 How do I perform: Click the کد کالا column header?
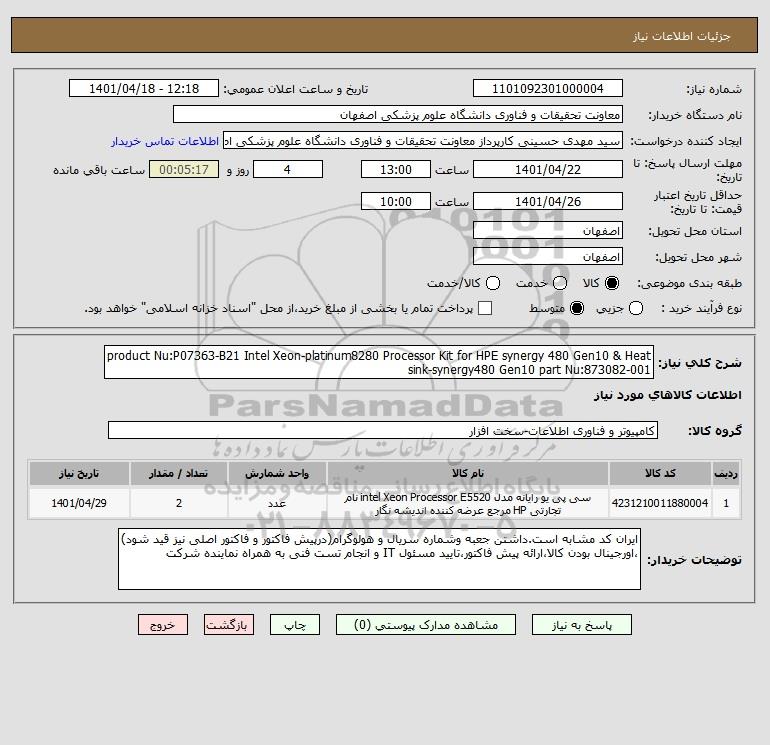pos(660,473)
